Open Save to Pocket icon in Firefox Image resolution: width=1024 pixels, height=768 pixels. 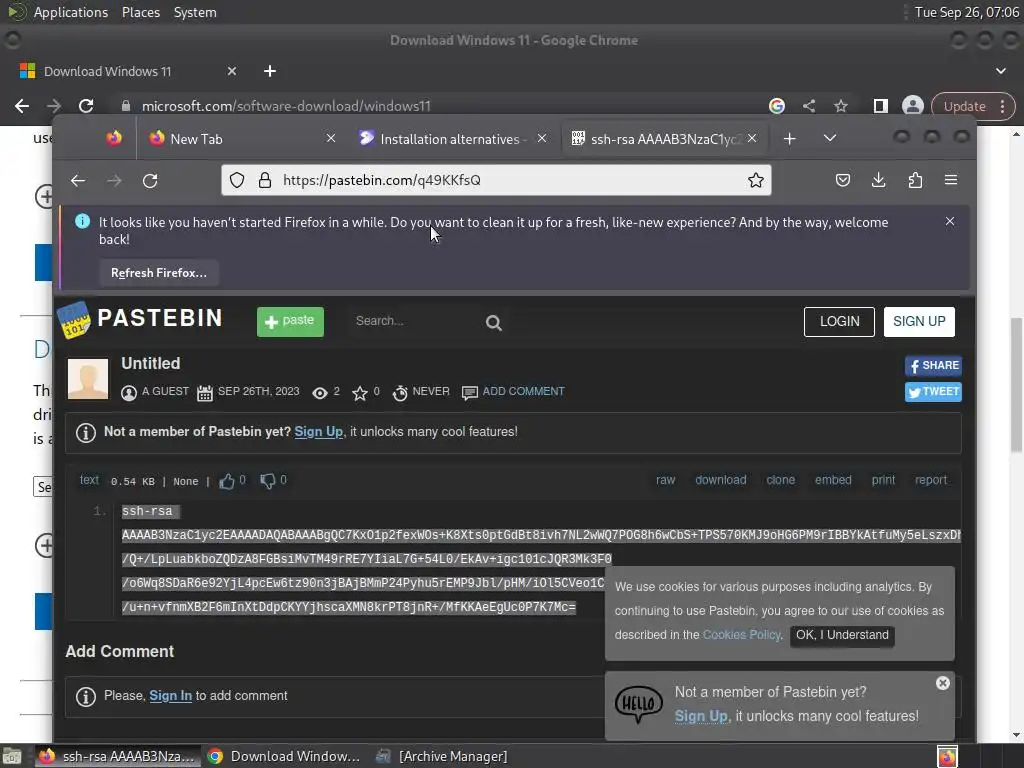tap(842, 180)
